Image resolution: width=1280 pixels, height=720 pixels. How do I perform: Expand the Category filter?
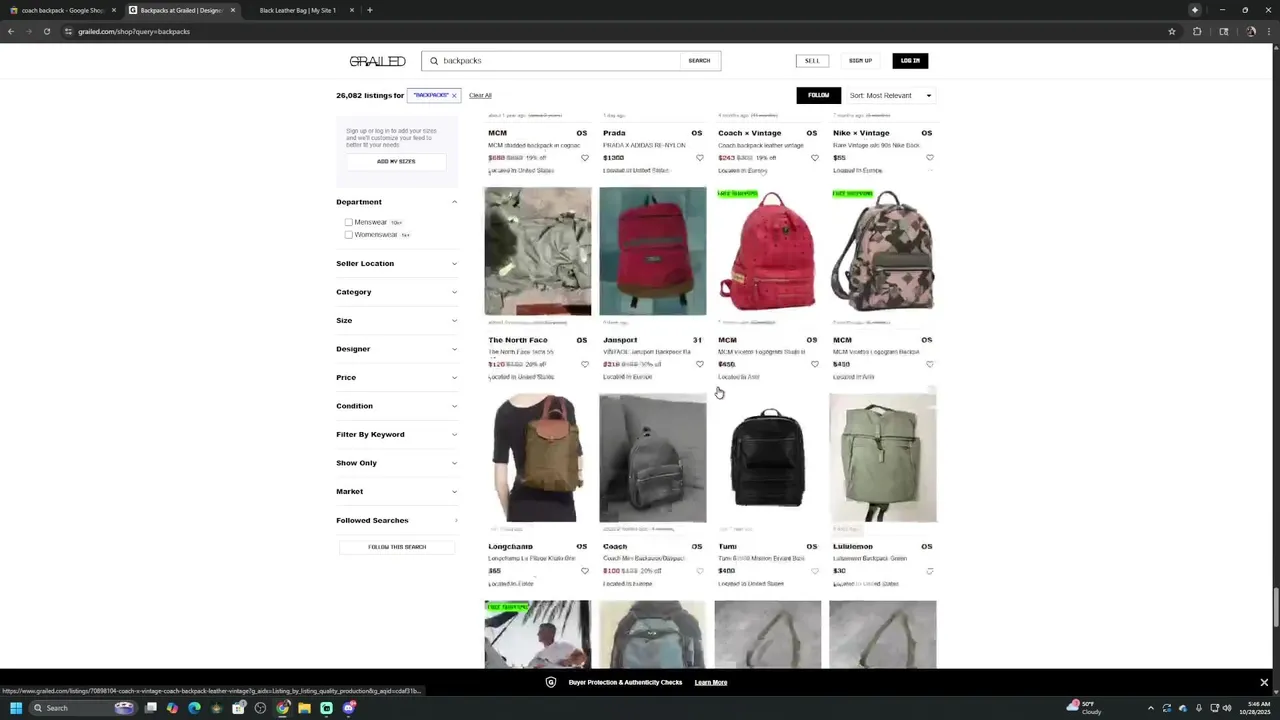[397, 292]
